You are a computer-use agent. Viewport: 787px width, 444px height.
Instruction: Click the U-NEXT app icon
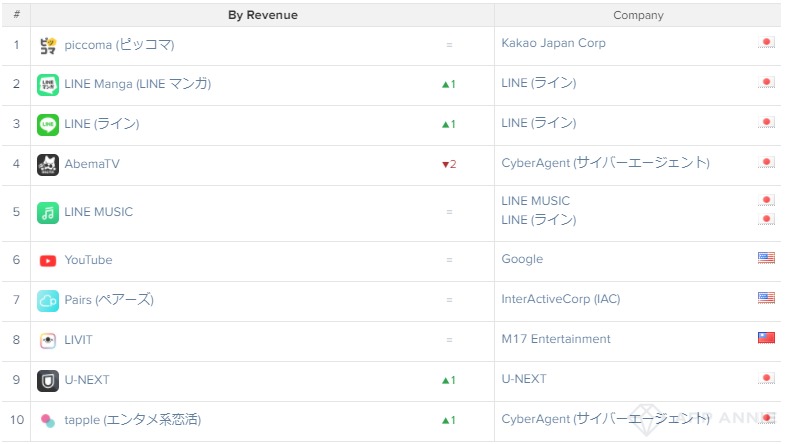pos(48,381)
